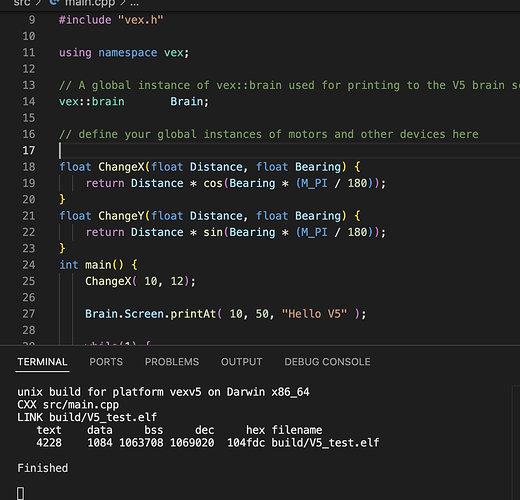This screenshot has height=500, width=520.
Task: Switch to the PORTS tab
Action: pos(106,362)
